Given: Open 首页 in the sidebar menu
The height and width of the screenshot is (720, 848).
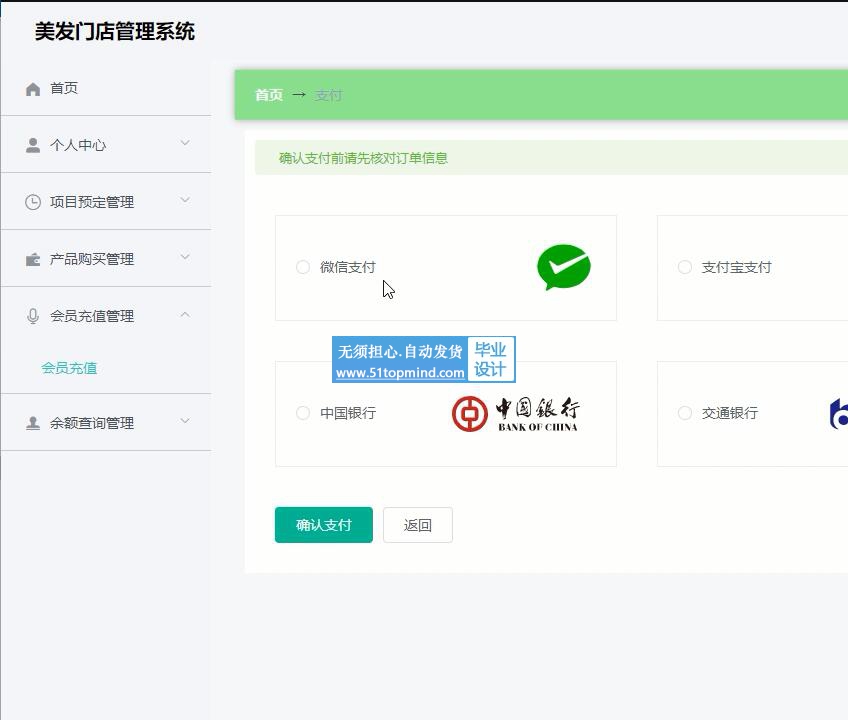Looking at the screenshot, I should coord(106,88).
